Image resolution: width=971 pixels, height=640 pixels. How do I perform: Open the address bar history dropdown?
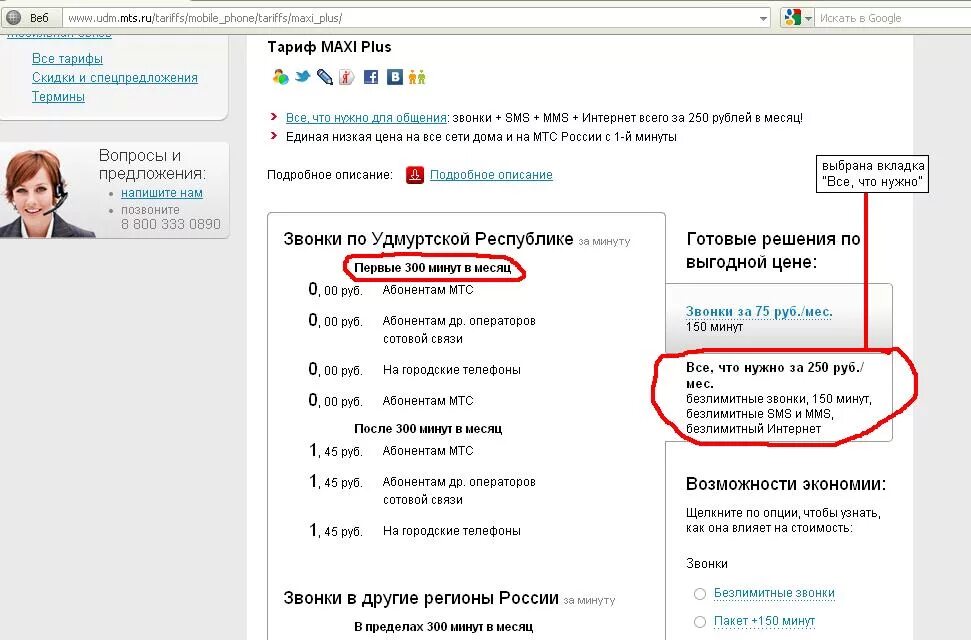[764, 17]
